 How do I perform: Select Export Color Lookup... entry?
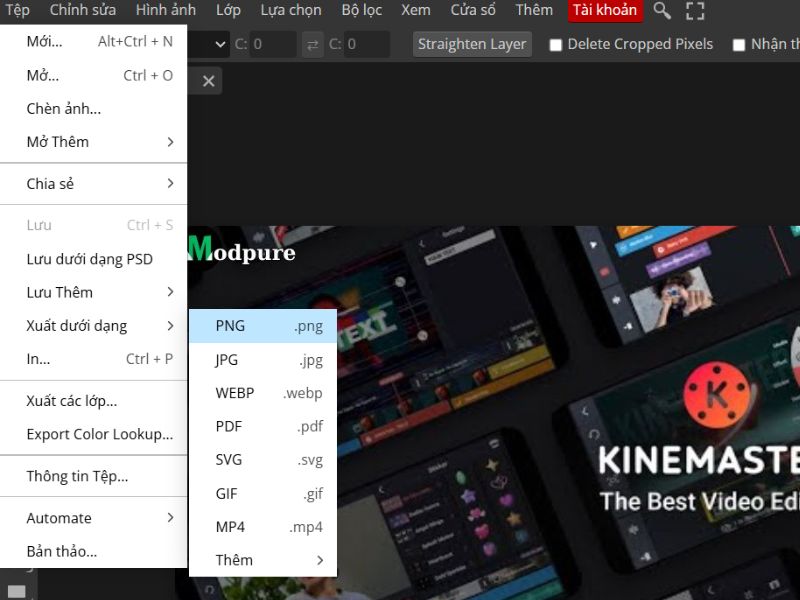(x=93, y=434)
